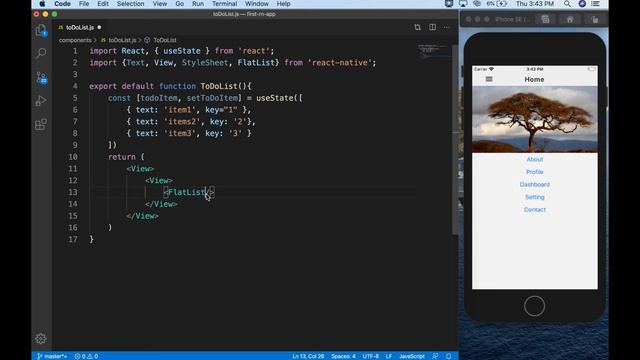Click 'react-native' string on line 2
Screen dimensions: 640x360
(x=340, y=63)
